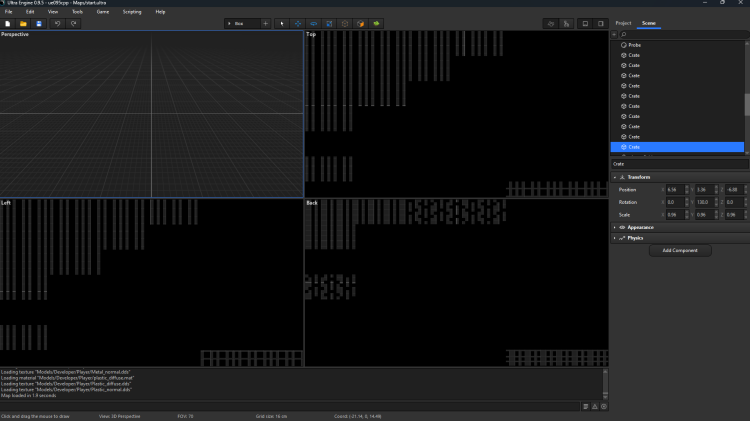Click the plus button beside Box

click(x=265, y=23)
